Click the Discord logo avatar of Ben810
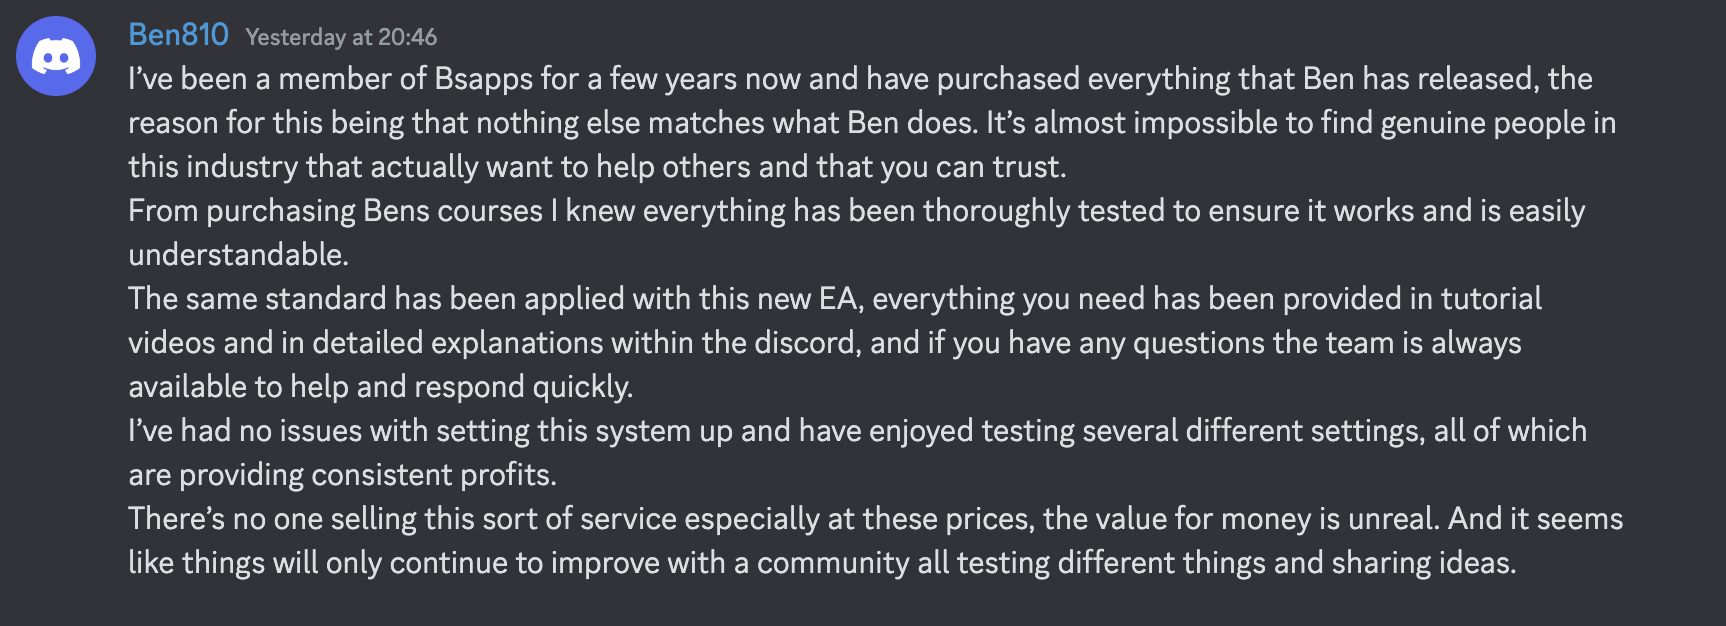 [x=56, y=56]
